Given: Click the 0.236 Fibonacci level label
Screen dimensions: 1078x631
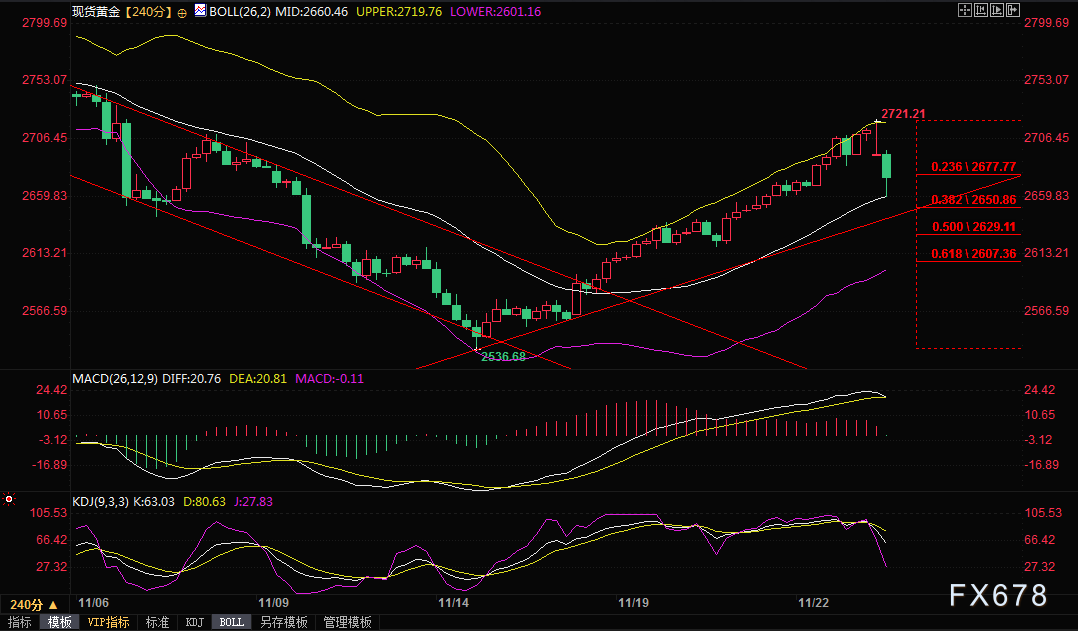Looking at the screenshot, I should [972, 166].
